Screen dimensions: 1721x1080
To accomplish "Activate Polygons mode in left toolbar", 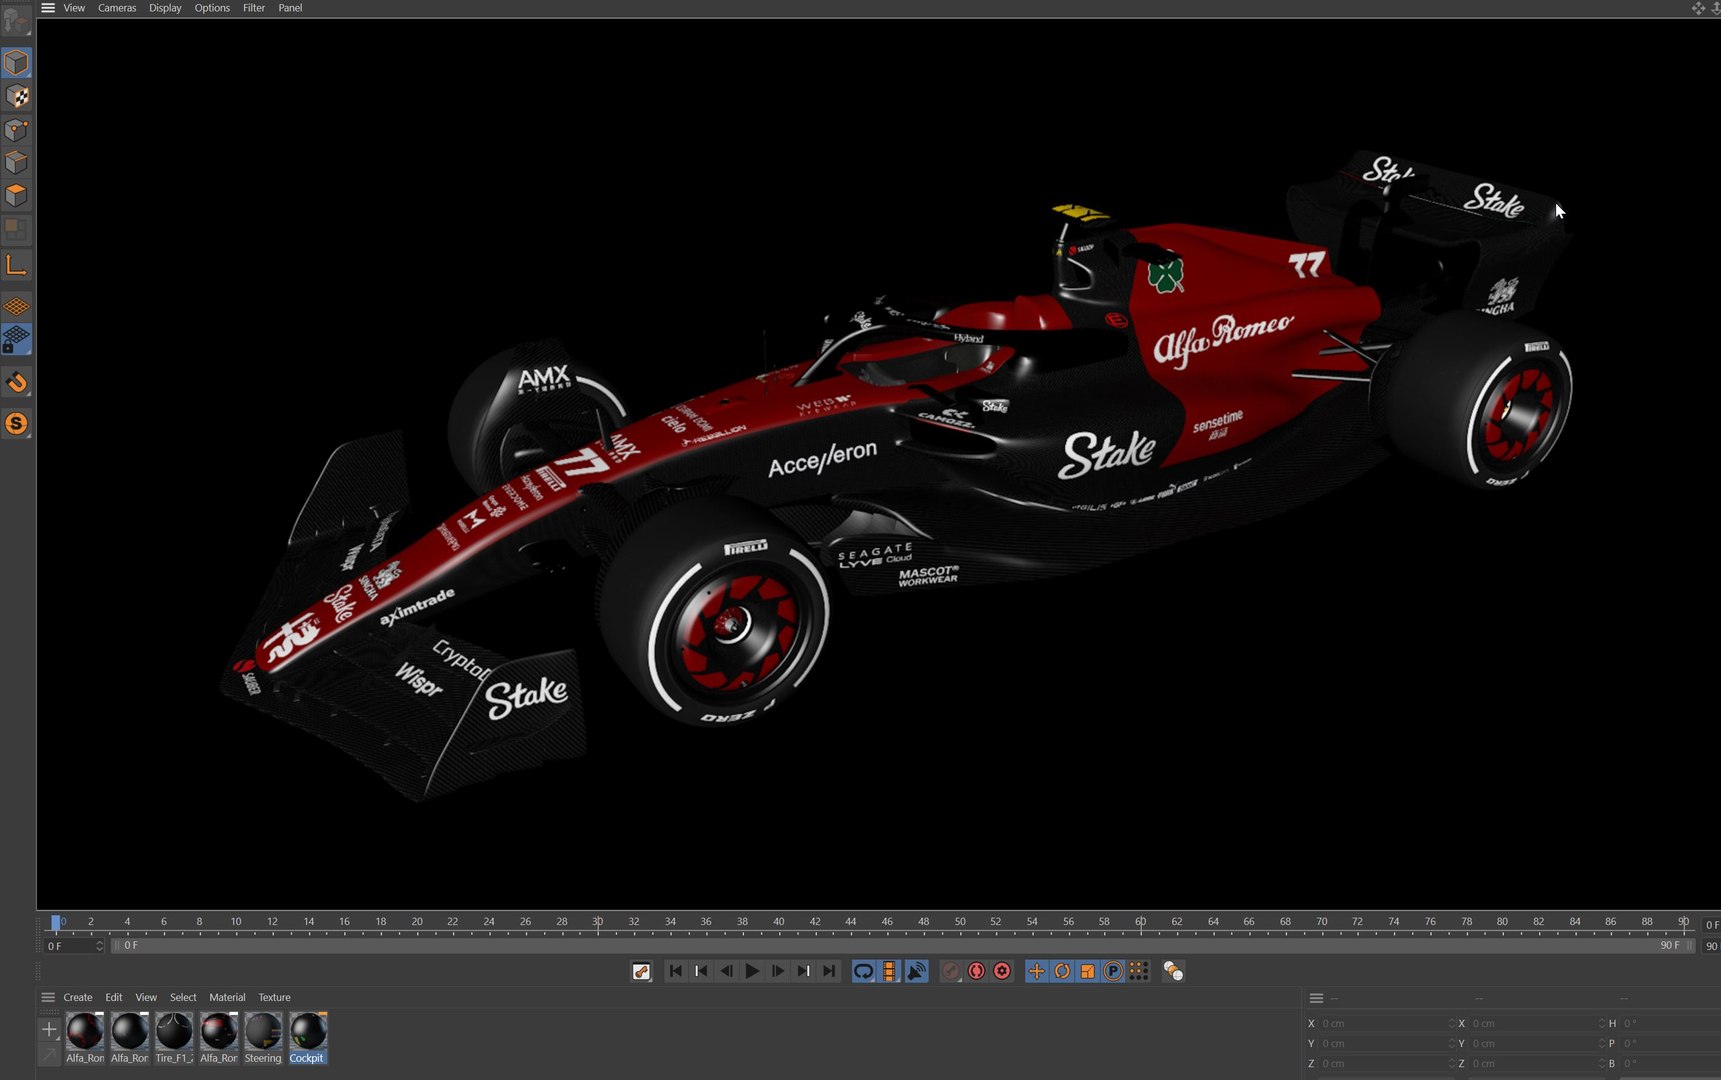I will click(16, 196).
